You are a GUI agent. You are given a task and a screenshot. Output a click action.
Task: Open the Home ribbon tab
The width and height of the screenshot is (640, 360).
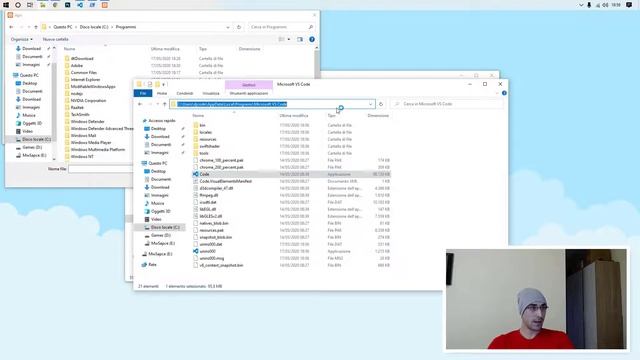(x=162, y=93)
